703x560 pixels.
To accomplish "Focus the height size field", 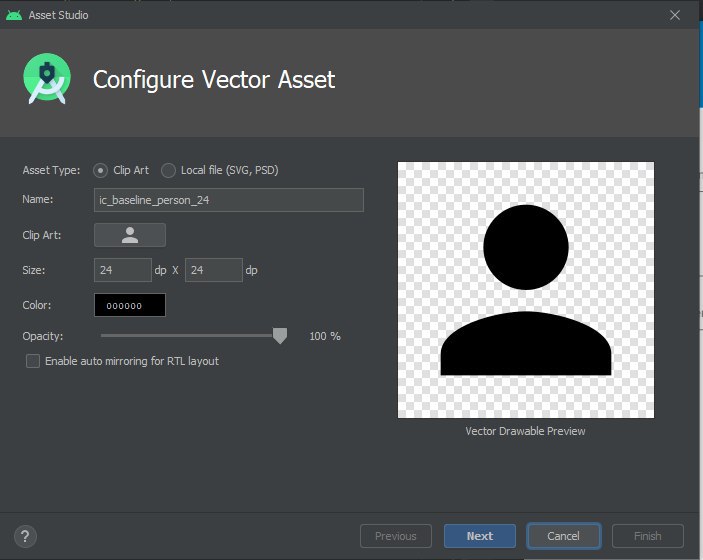I will tap(214, 270).
